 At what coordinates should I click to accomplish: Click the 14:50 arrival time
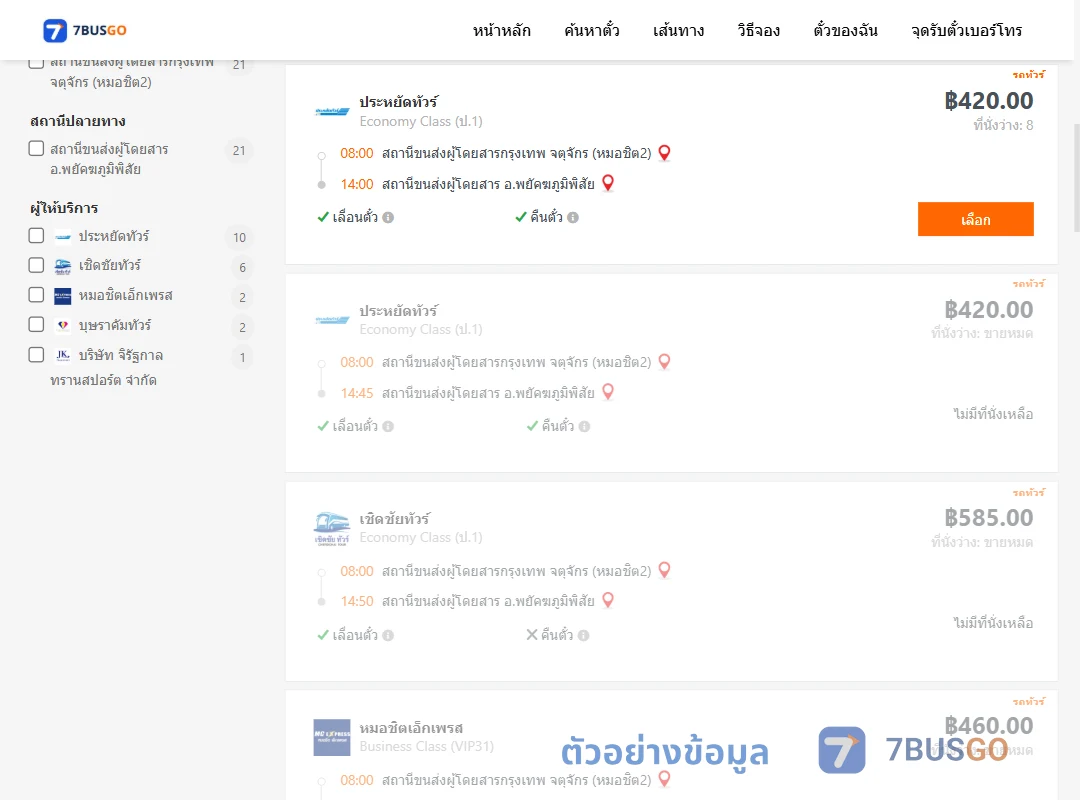click(x=357, y=602)
